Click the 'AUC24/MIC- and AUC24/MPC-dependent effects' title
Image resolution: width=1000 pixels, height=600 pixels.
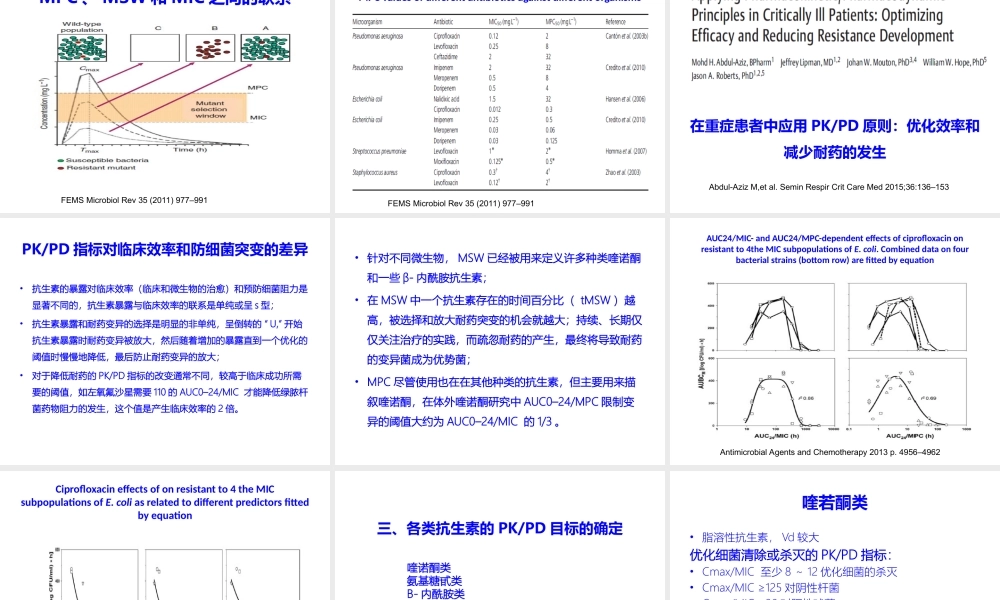click(x=835, y=249)
